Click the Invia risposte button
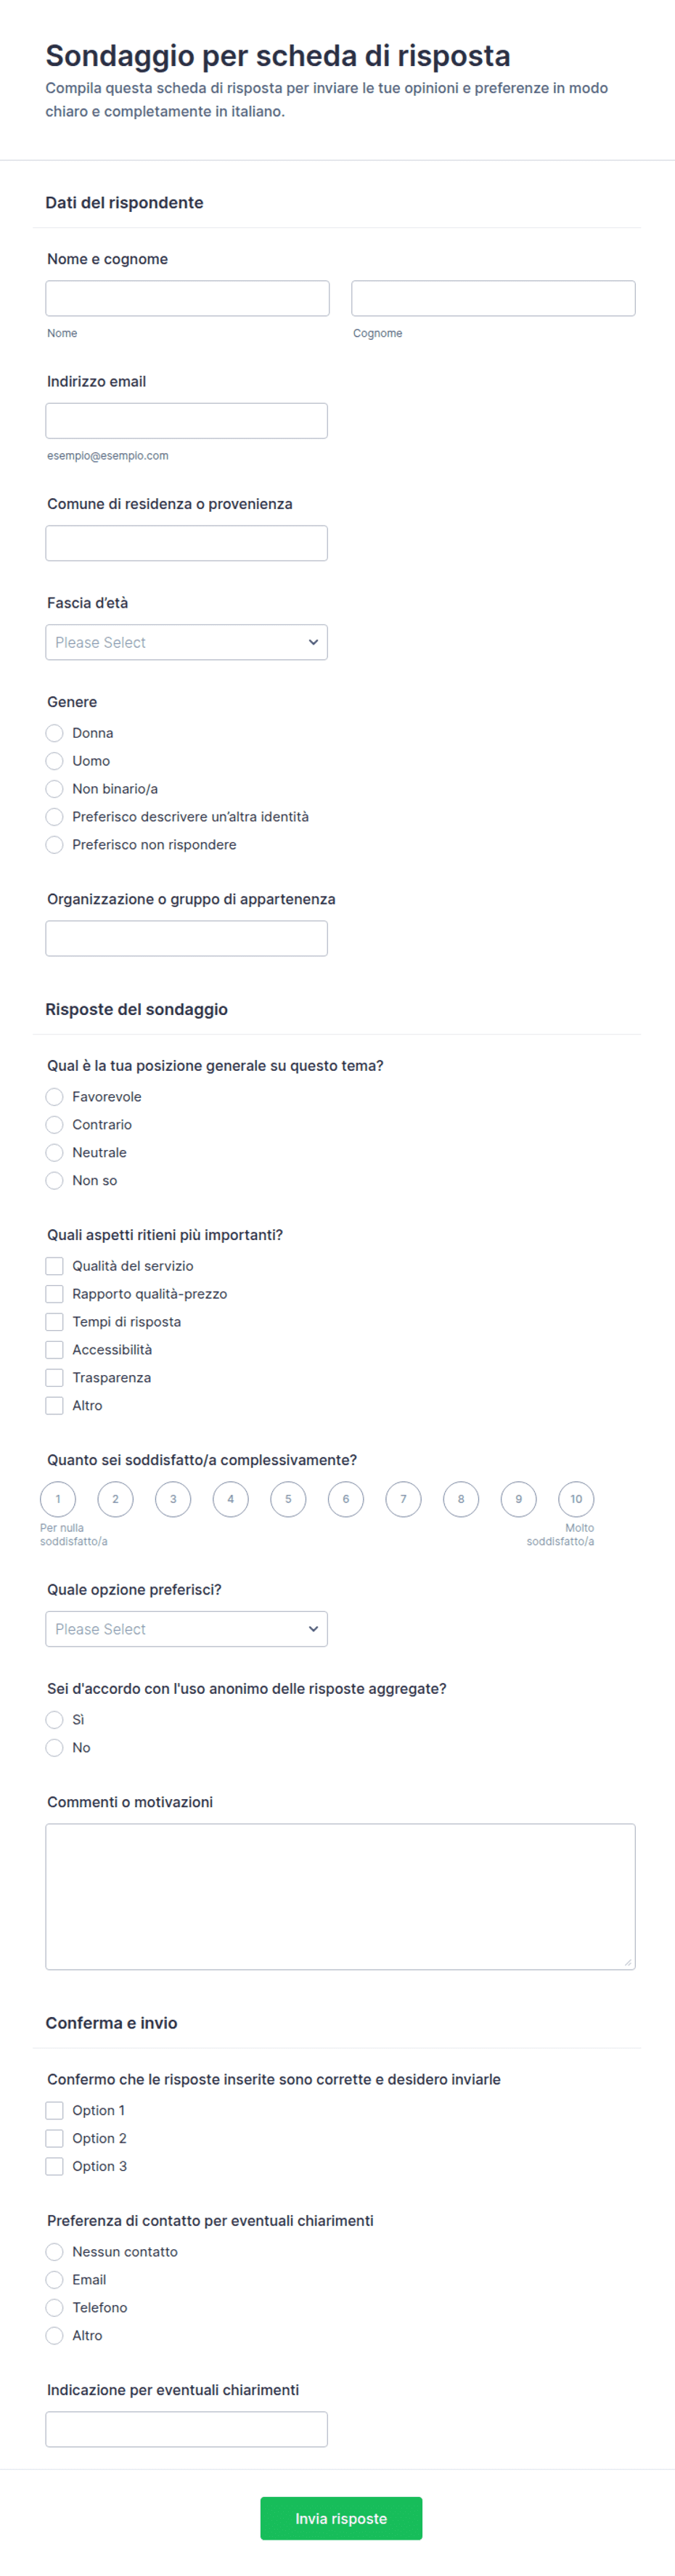The height and width of the screenshot is (2576, 675). (x=341, y=2518)
